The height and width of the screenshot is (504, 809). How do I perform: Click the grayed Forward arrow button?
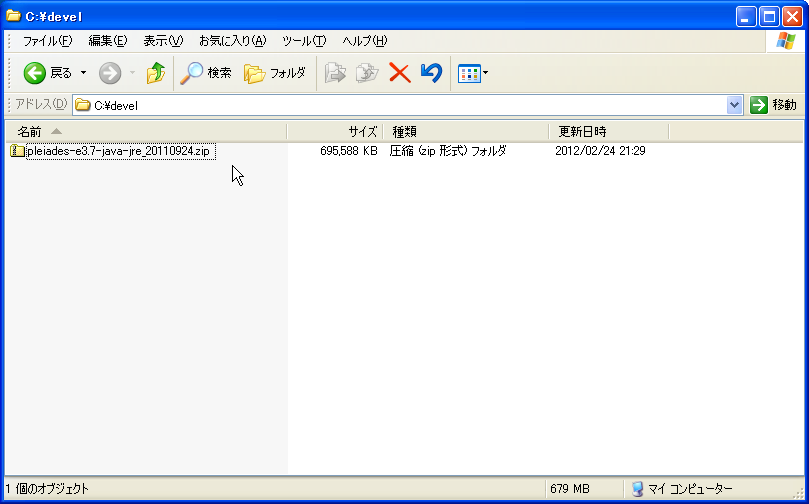pyautogui.click(x=110, y=73)
